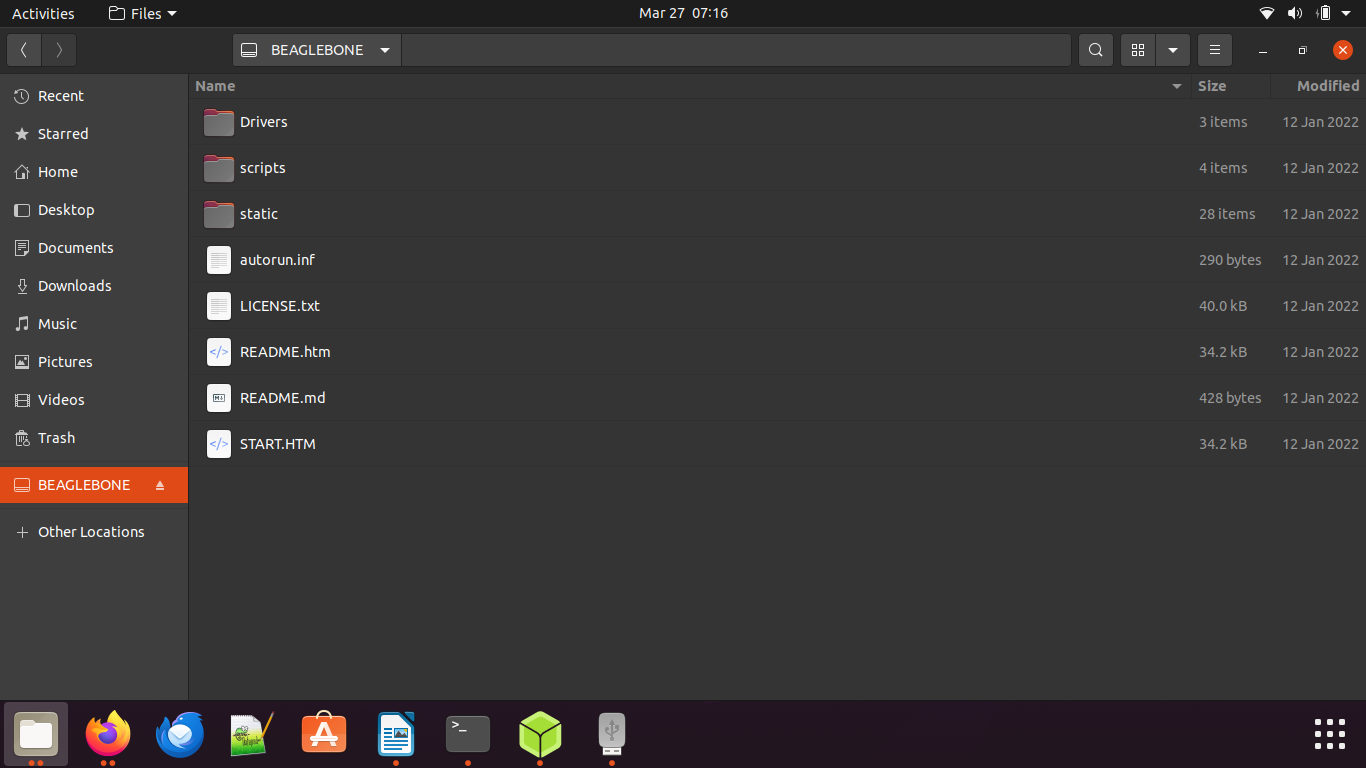Click the battery status icon
1366x768 pixels.
1324,14
